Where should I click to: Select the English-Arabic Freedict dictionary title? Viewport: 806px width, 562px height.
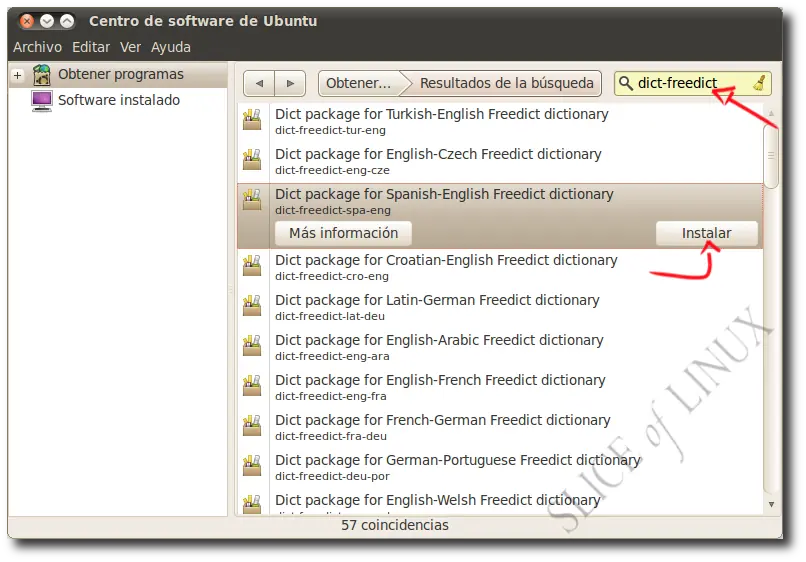click(x=439, y=340)
